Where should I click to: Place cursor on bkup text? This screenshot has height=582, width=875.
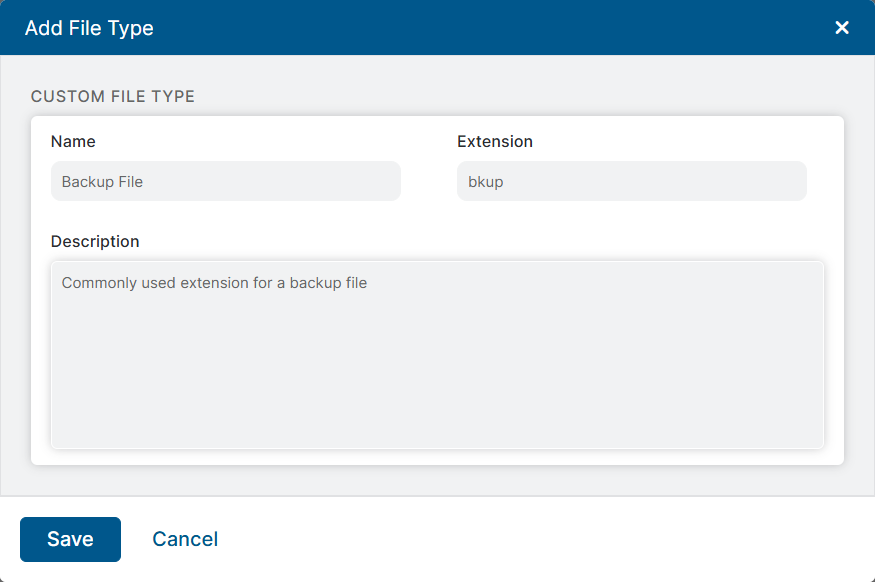pos(486,182)
